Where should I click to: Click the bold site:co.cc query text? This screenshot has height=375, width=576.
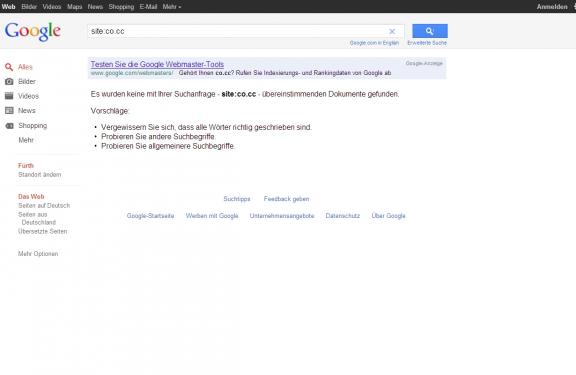tap(239, 94)
